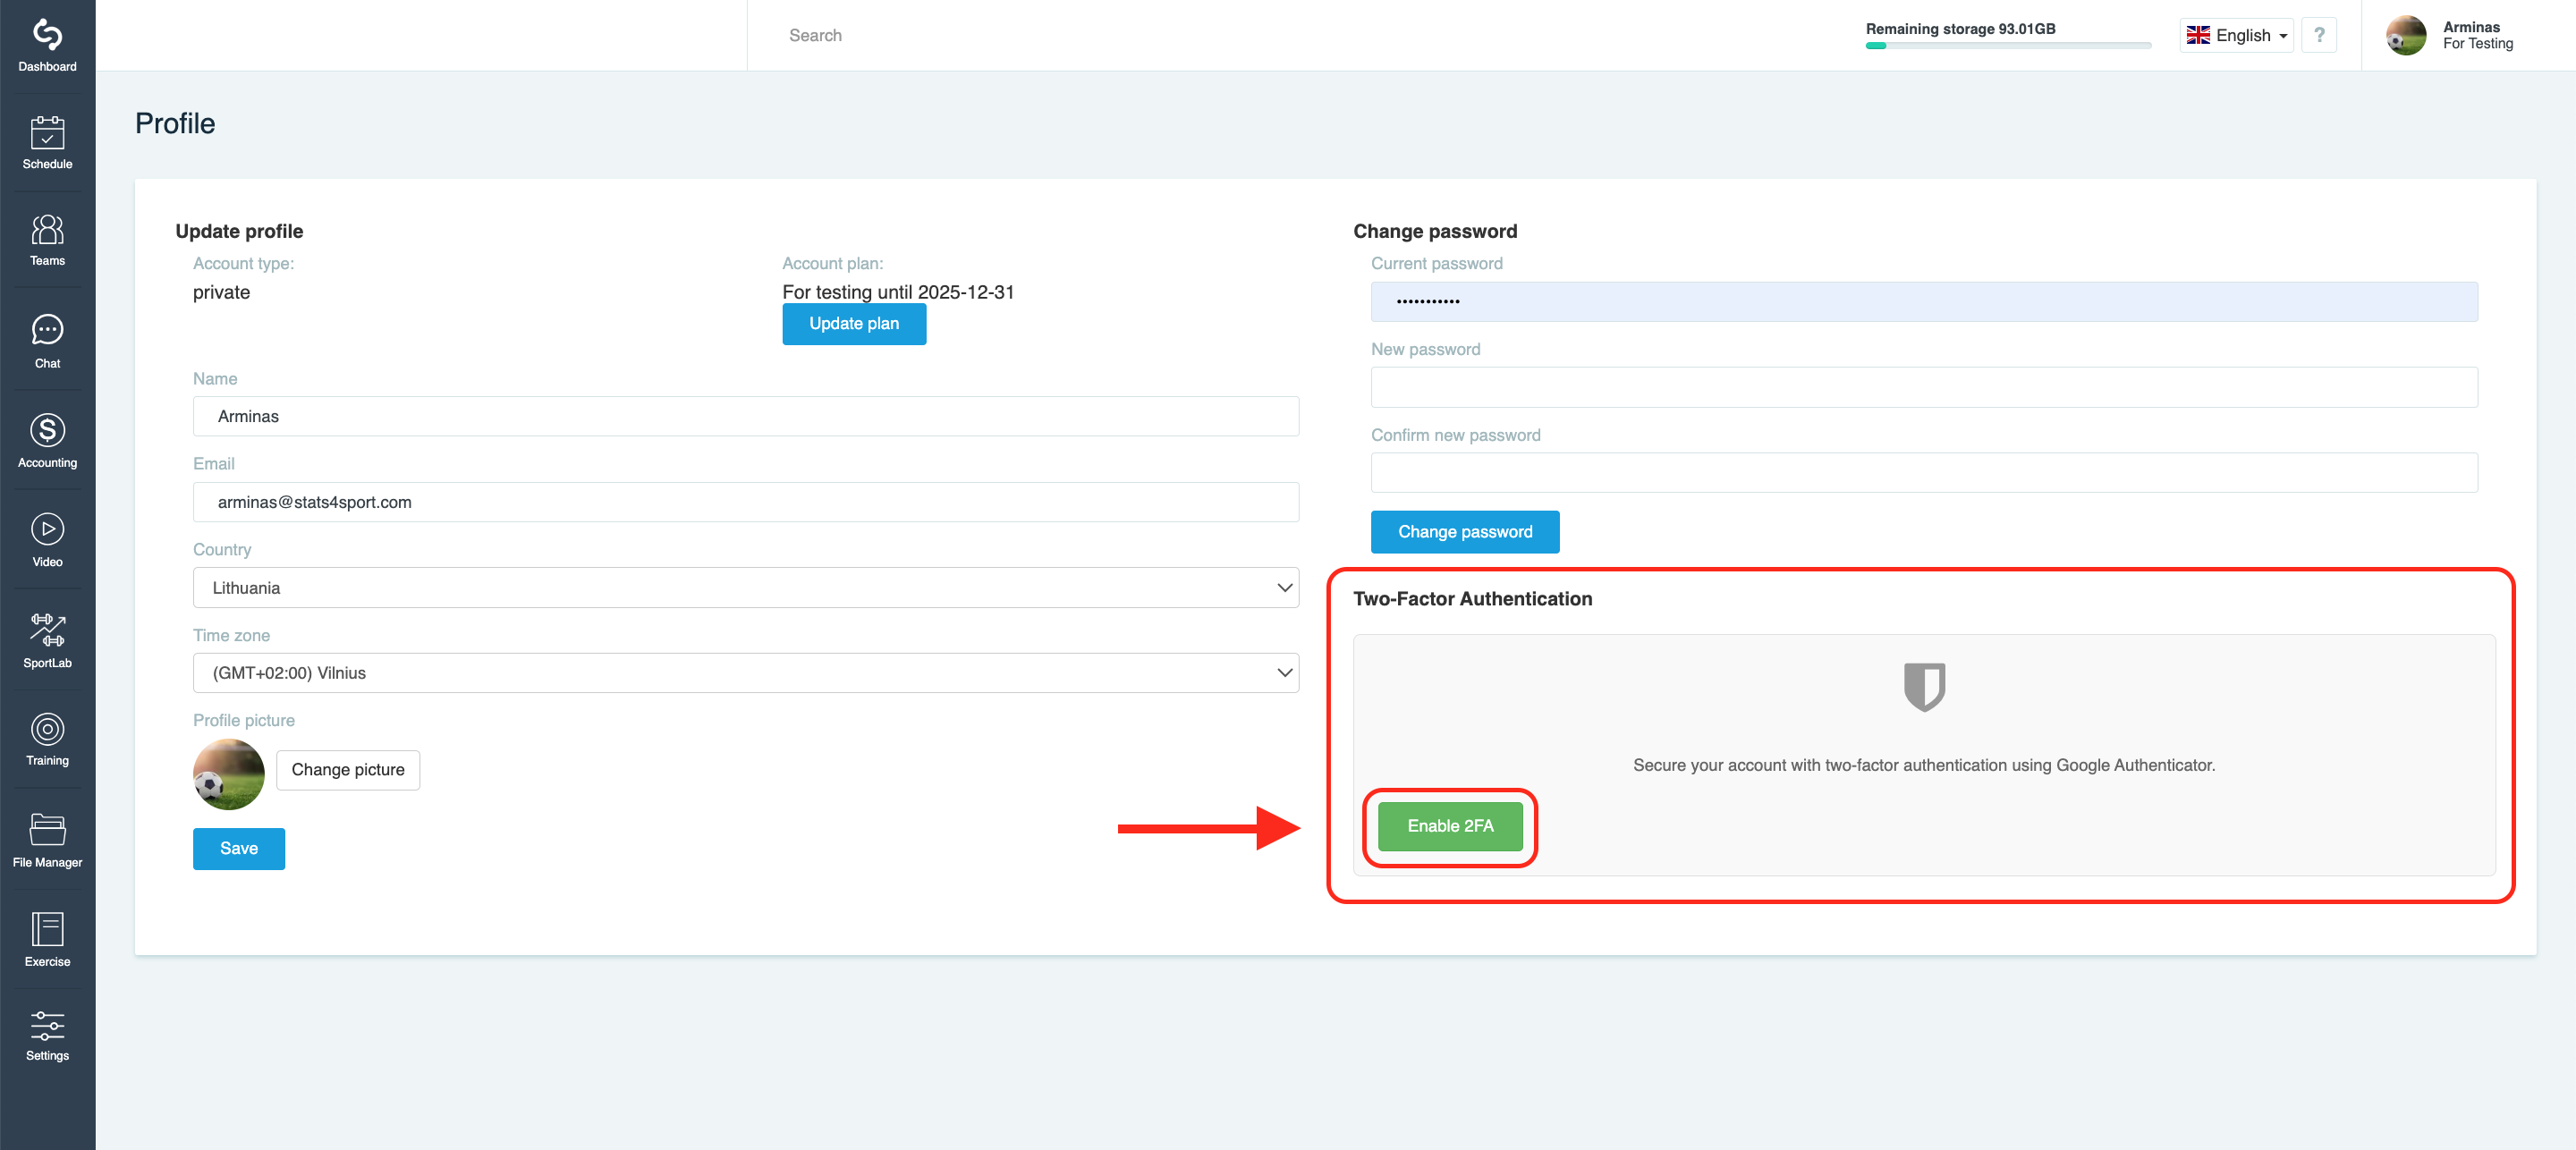
Task: Open the English language selector
Action: tap(2236, 35)
